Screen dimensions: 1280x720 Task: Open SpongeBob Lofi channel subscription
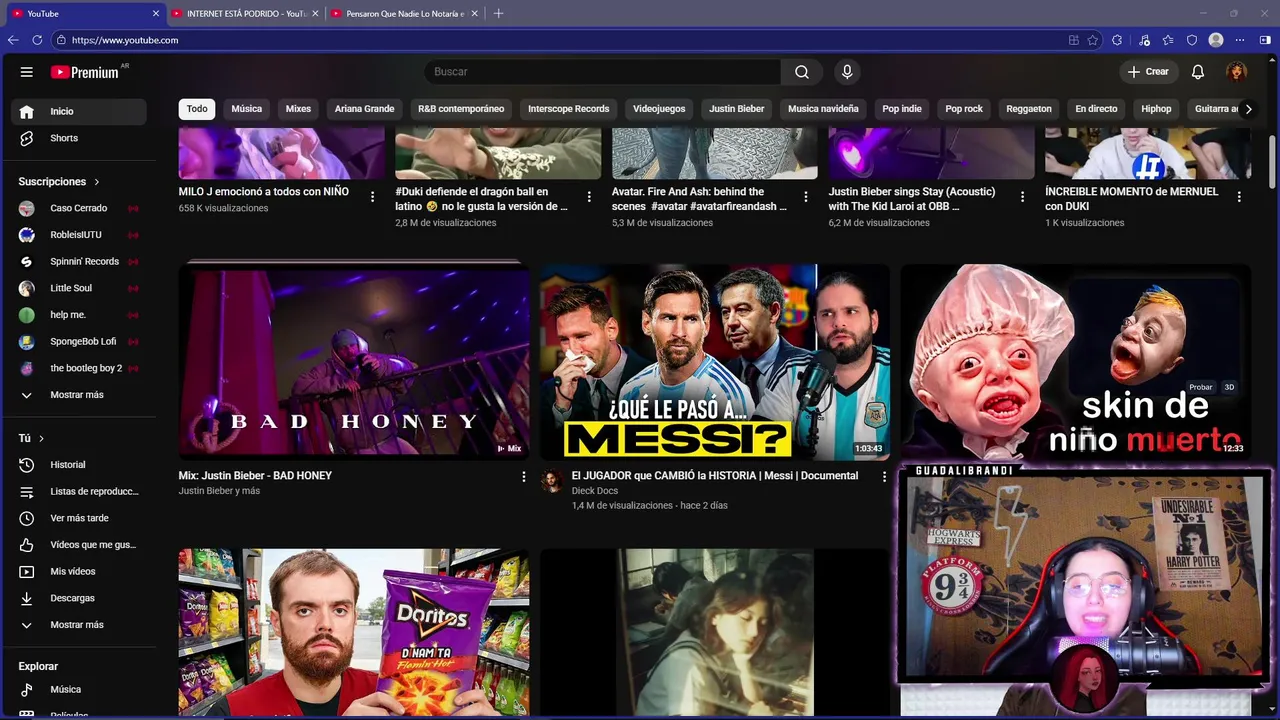[x=80, y=341]
